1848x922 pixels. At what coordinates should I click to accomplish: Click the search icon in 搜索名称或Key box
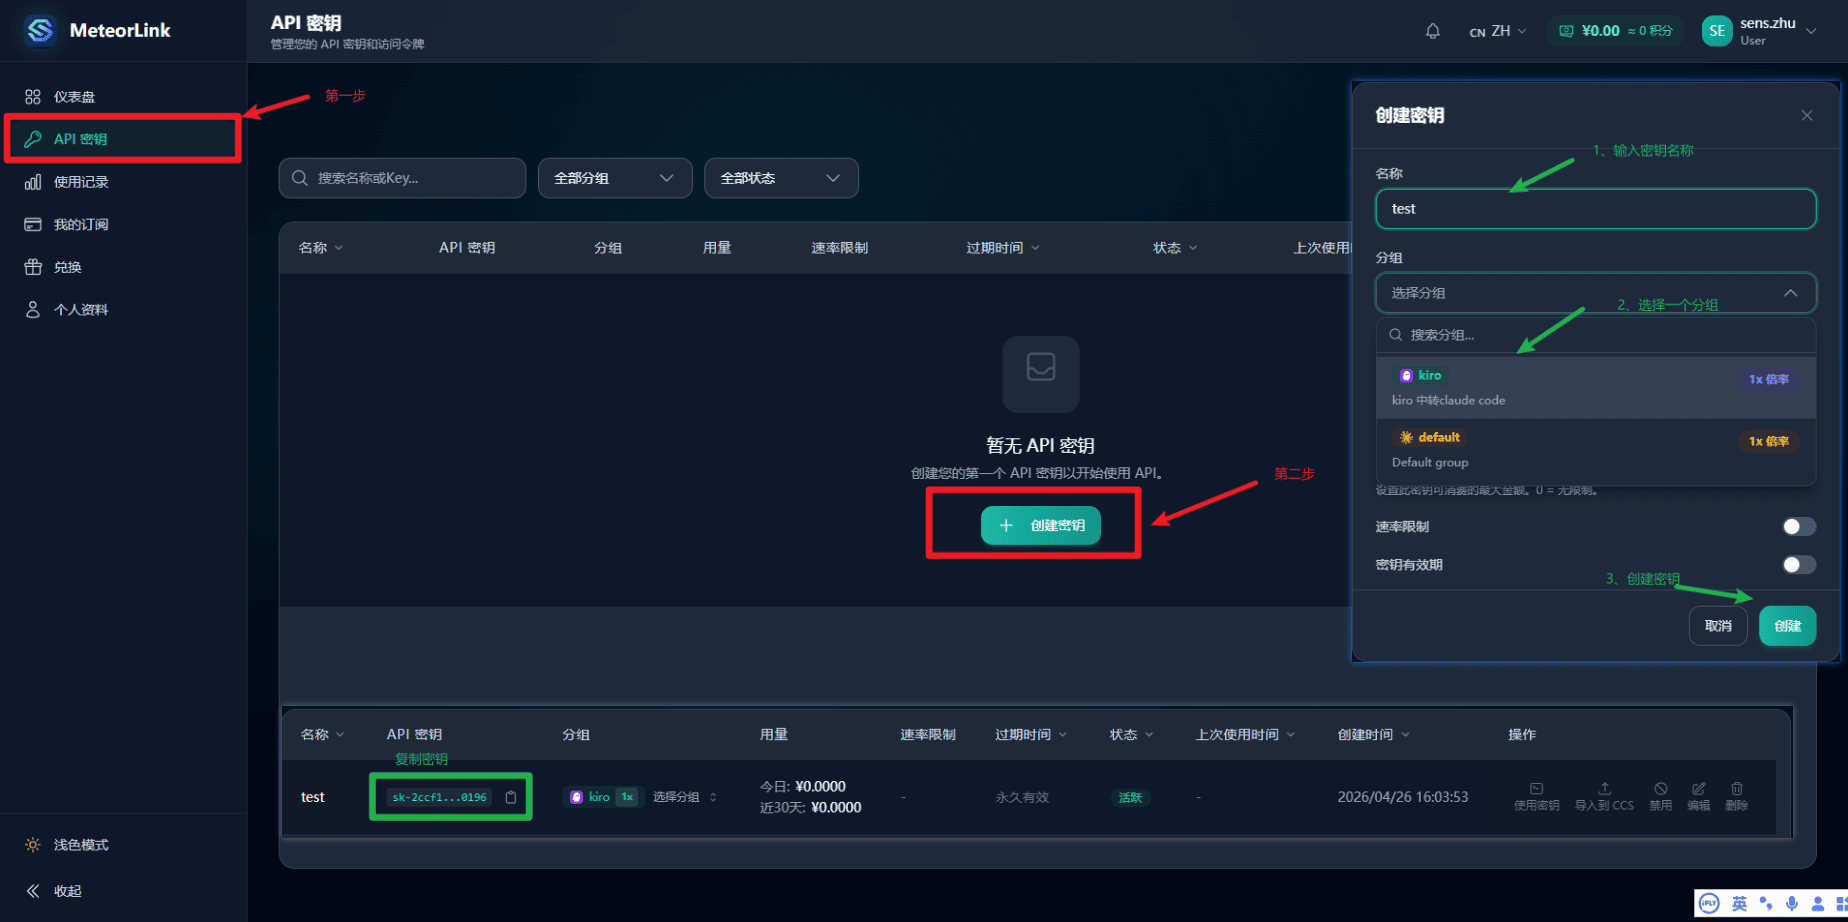tap(300, 178)
